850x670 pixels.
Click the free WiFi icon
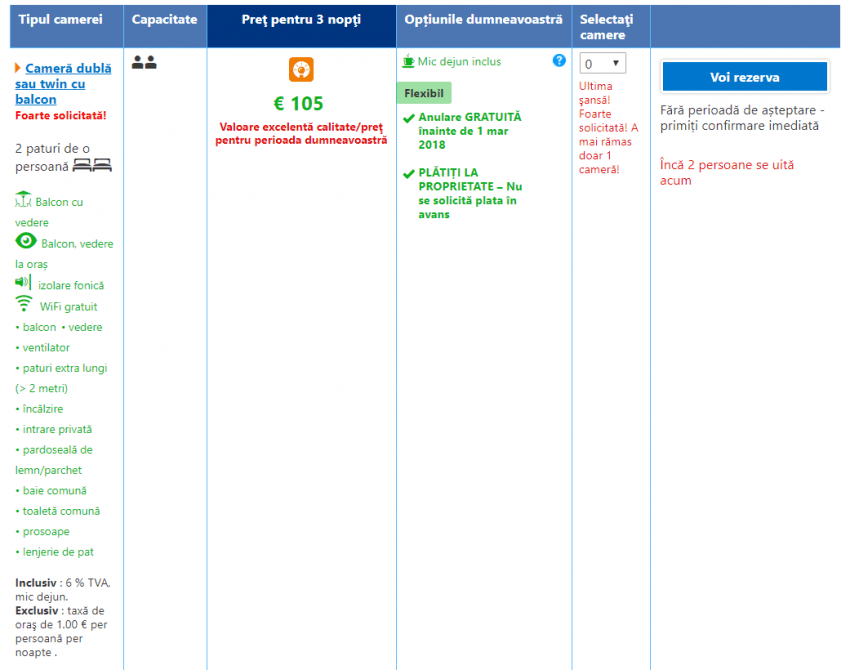click(x=24, y=304)
